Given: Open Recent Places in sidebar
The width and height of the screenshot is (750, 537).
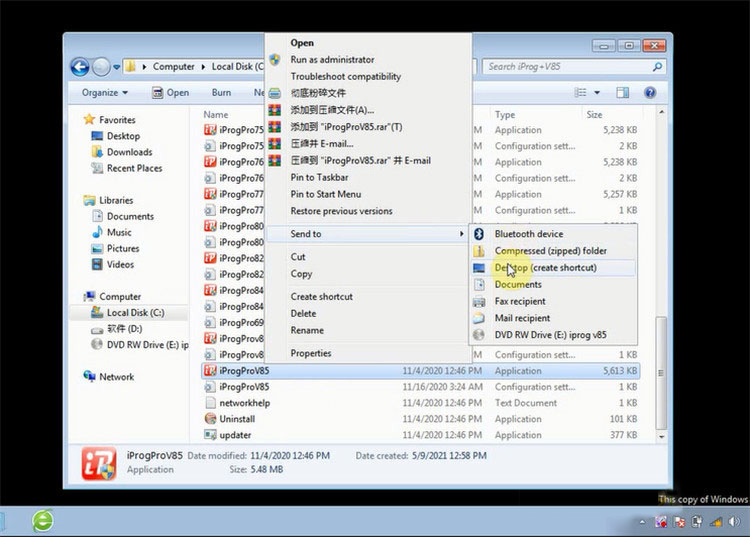Looking at the screenshot, I should pos(127,168).
